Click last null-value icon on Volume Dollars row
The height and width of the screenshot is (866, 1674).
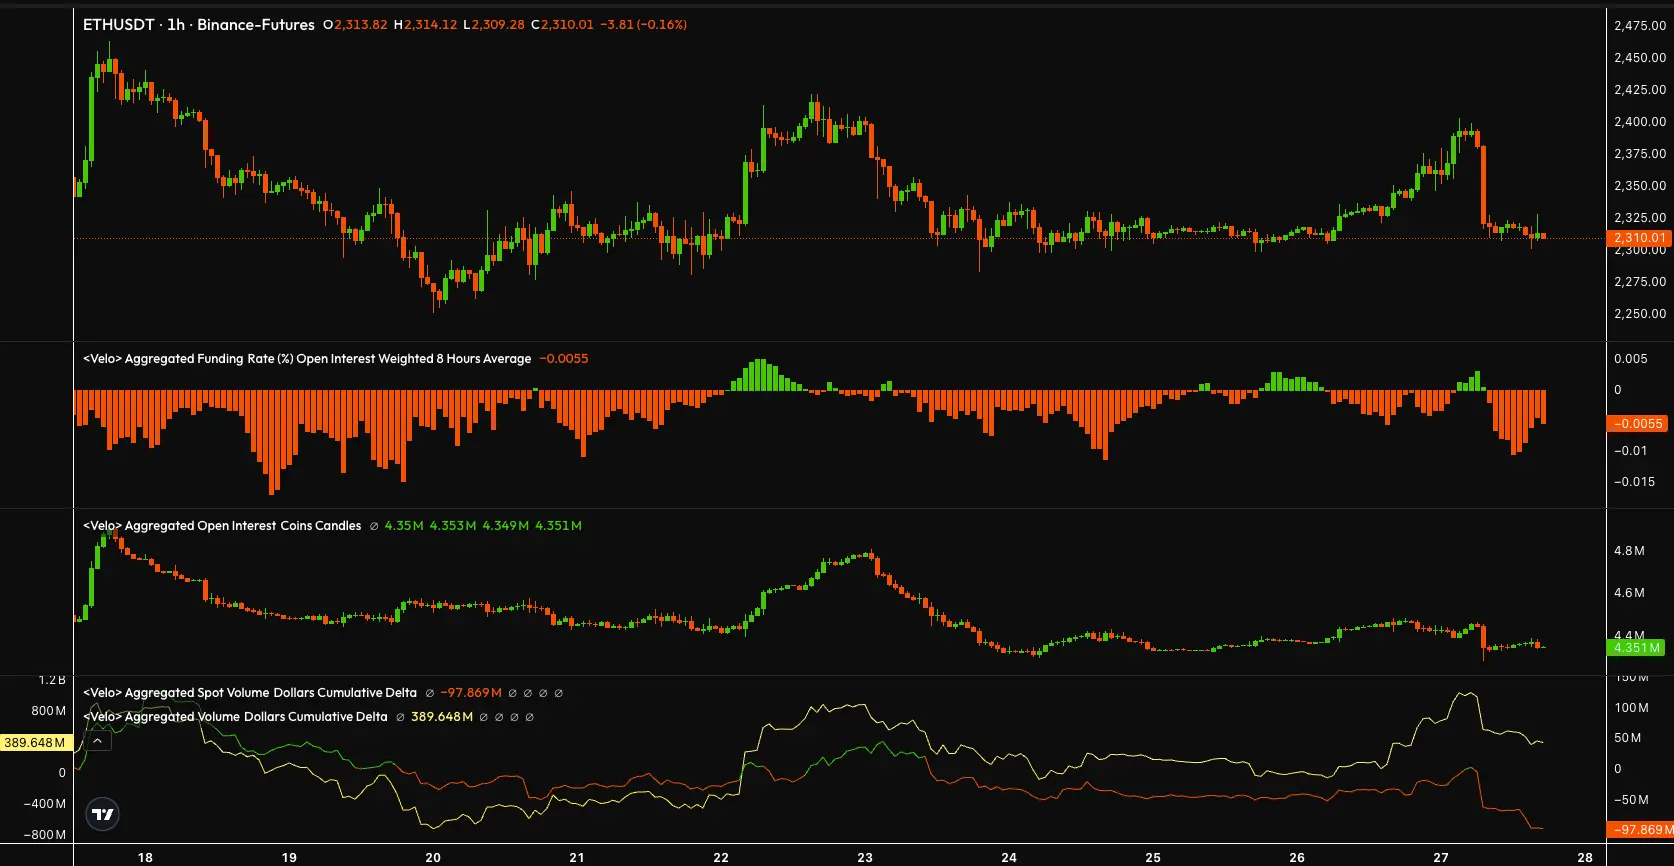pos(530,717)
